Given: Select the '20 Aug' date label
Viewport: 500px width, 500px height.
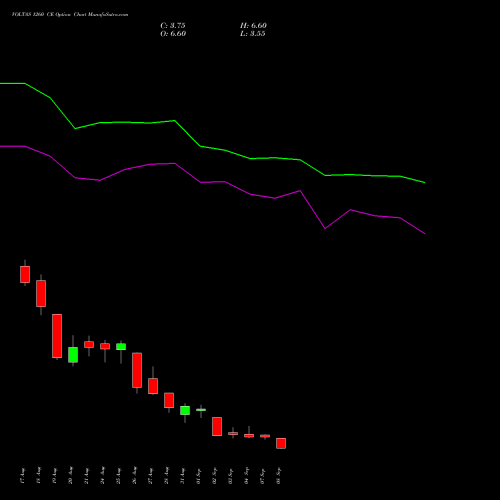Looking at the screenshot, I should pos(71,476).
